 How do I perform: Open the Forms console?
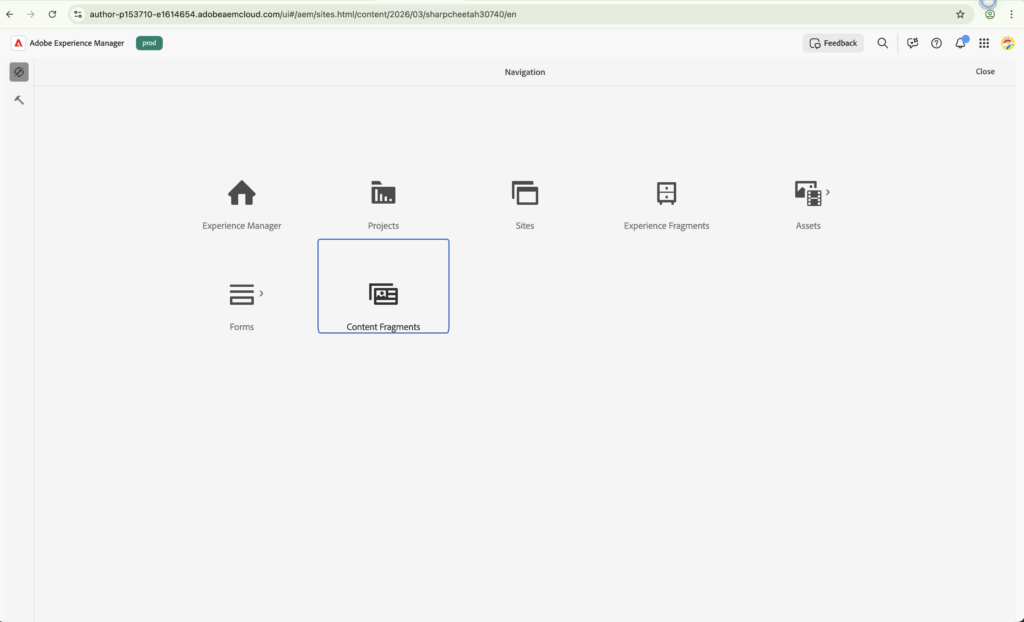[x=241, y=295]
